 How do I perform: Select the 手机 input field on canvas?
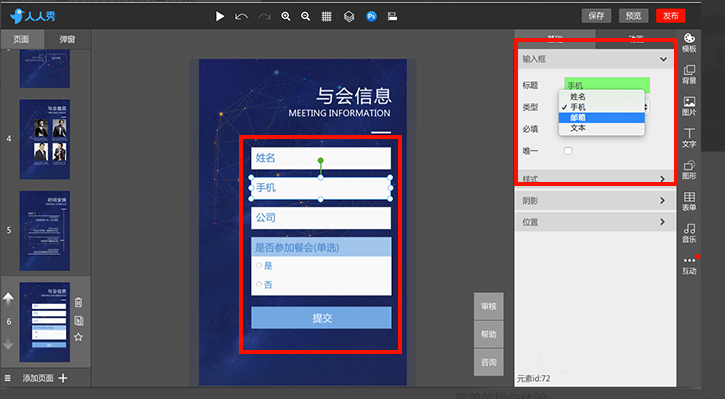[x=321, y=188]
